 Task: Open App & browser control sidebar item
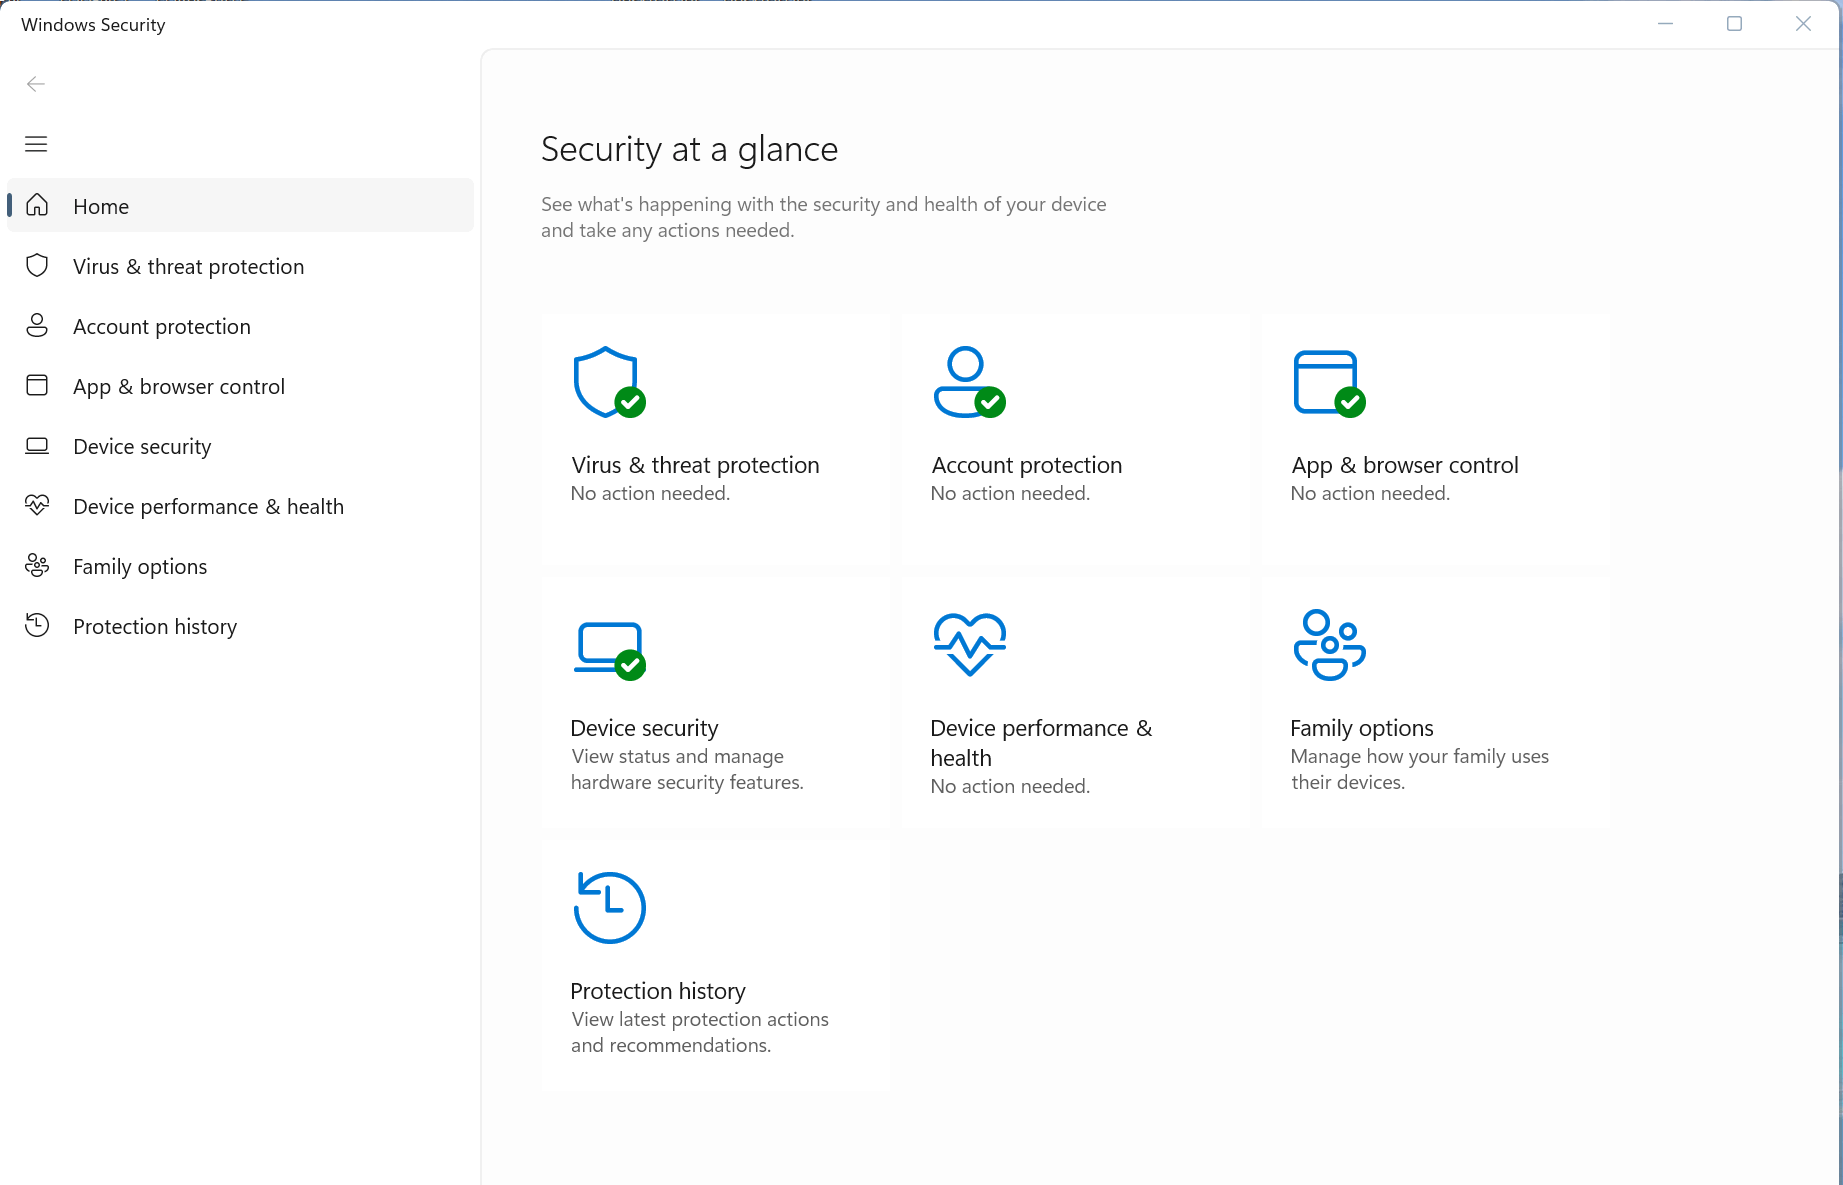coord(178,386)
